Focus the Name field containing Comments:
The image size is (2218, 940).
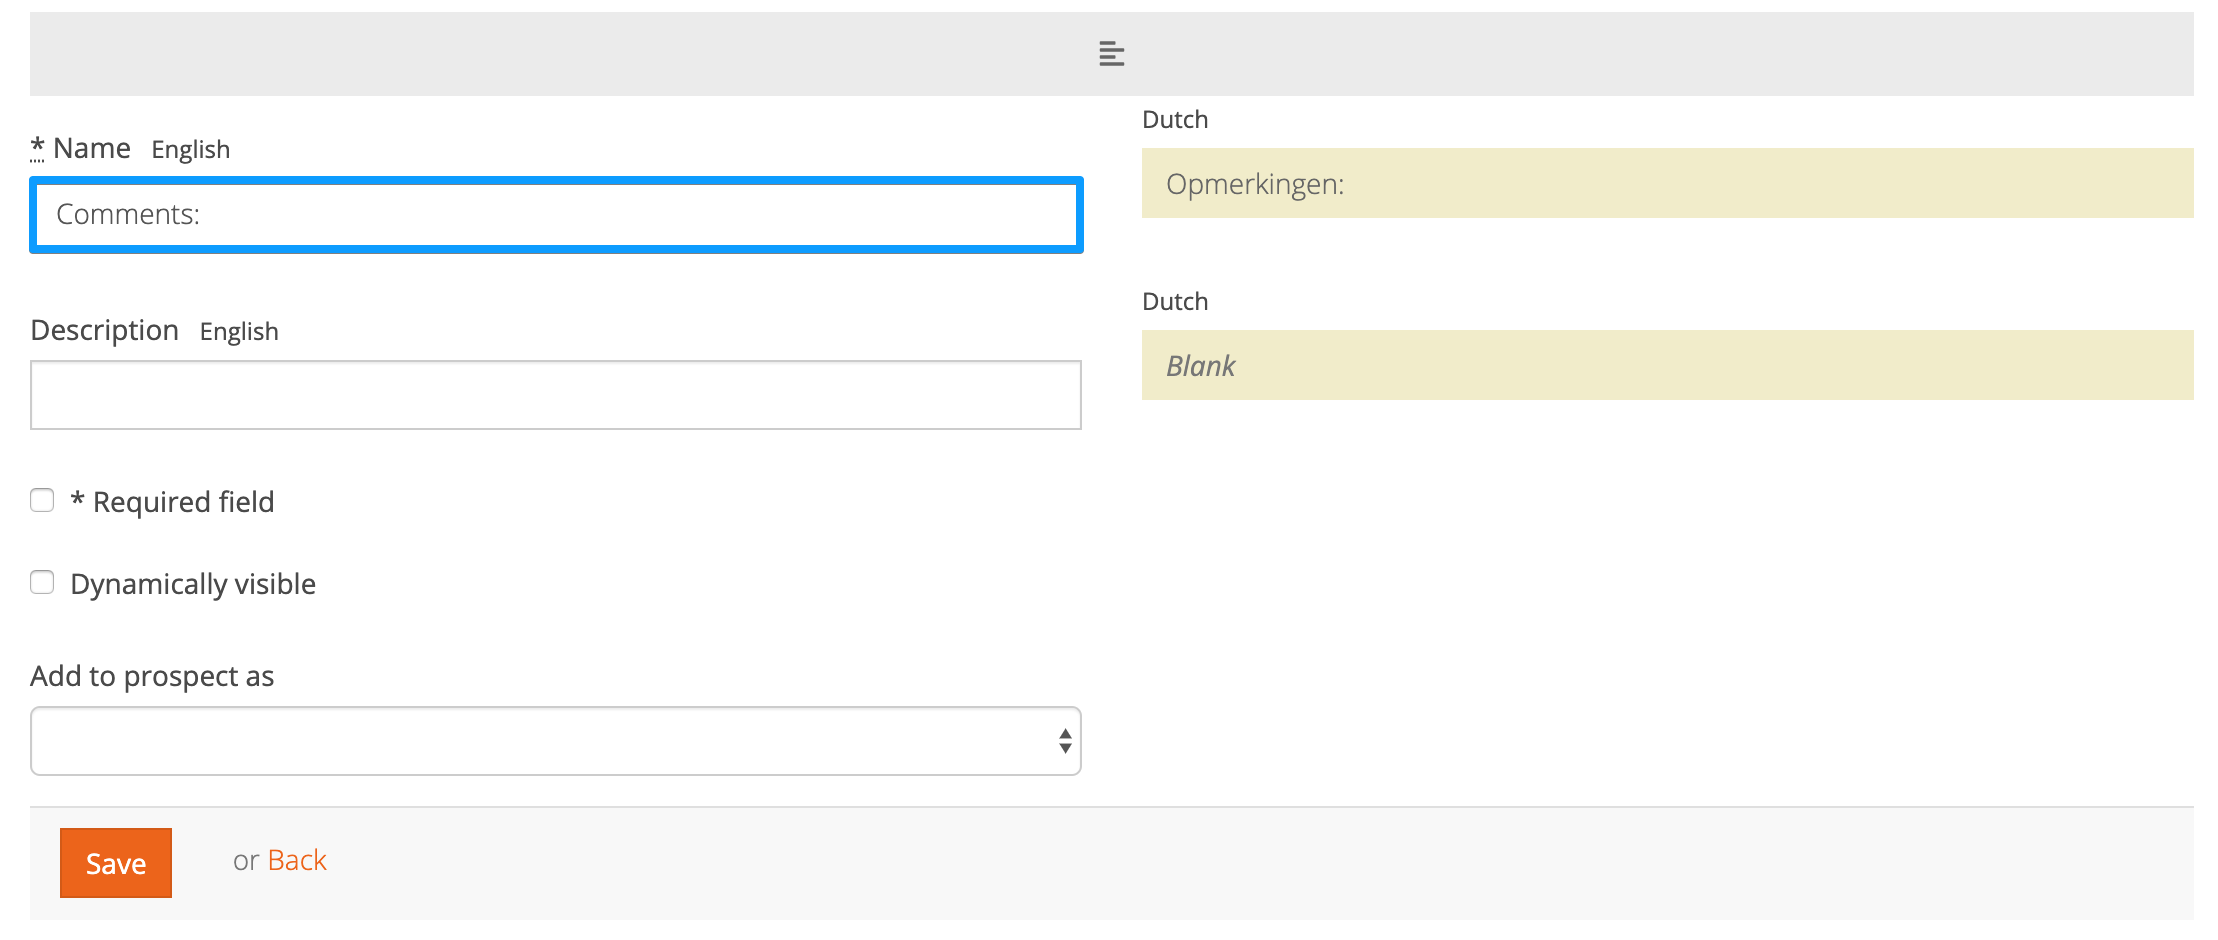555,215
